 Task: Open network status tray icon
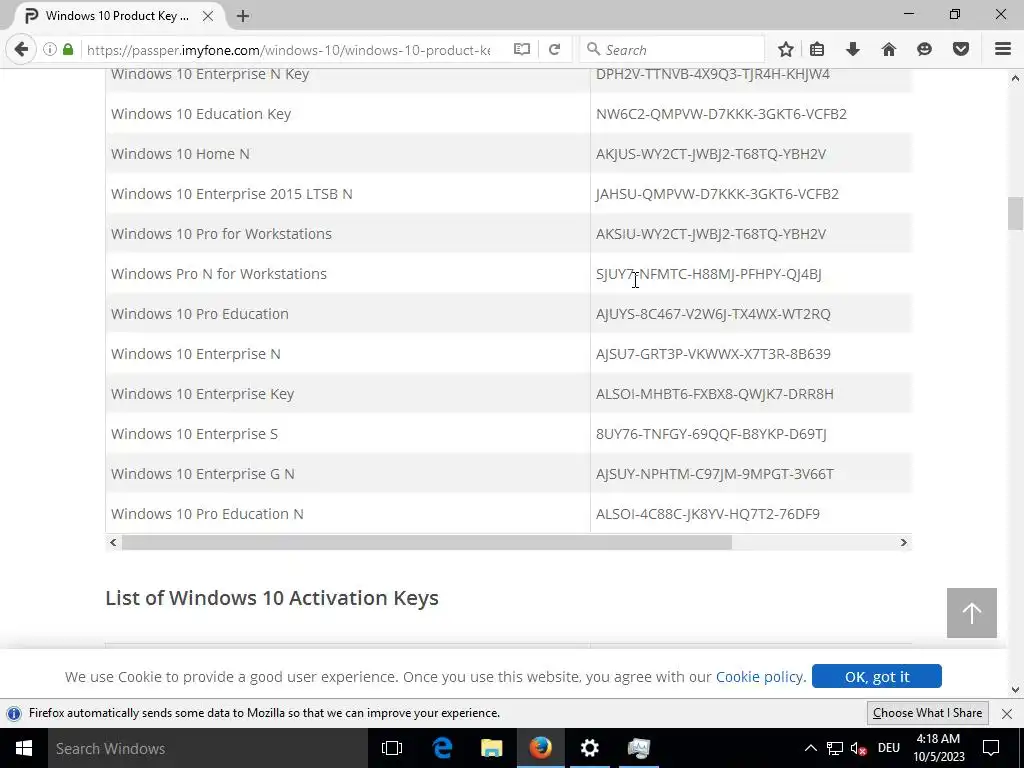[835, 748]
